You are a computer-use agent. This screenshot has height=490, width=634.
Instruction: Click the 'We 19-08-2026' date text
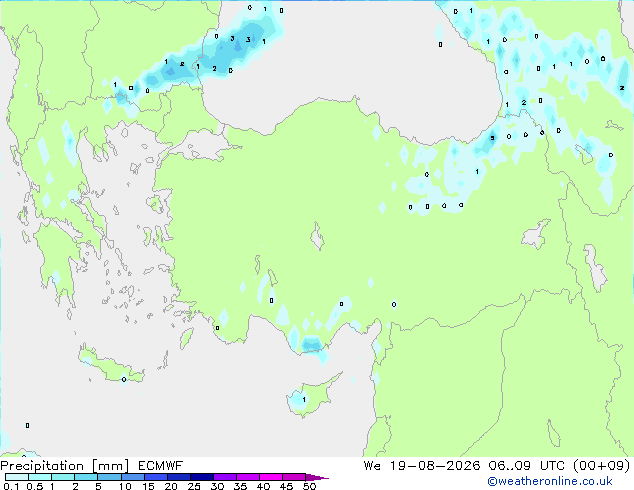tap(422, 466)
